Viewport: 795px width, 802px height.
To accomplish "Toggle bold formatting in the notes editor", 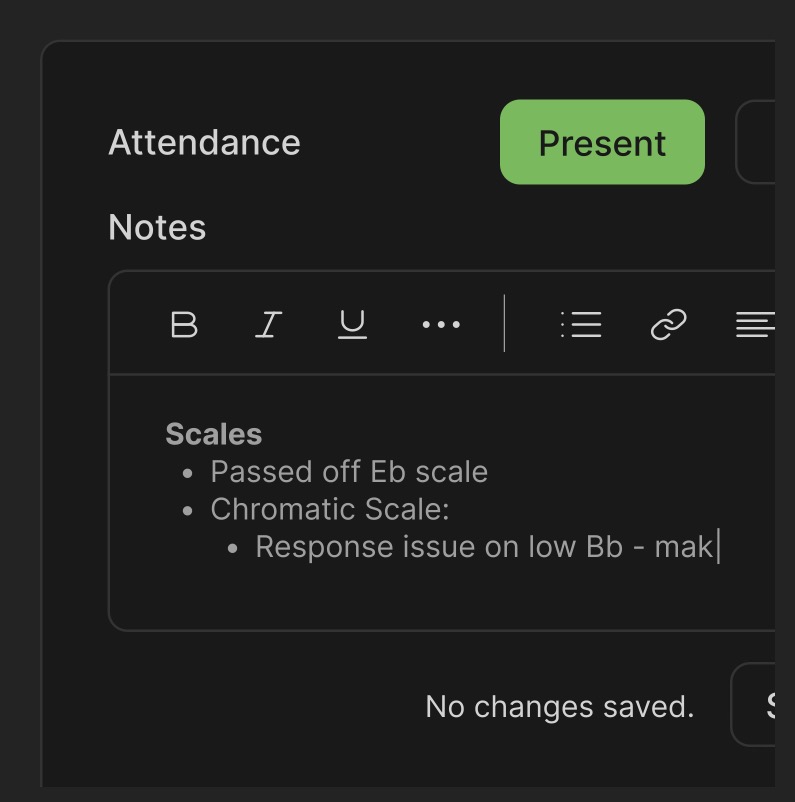I will [x=183, y=324].
